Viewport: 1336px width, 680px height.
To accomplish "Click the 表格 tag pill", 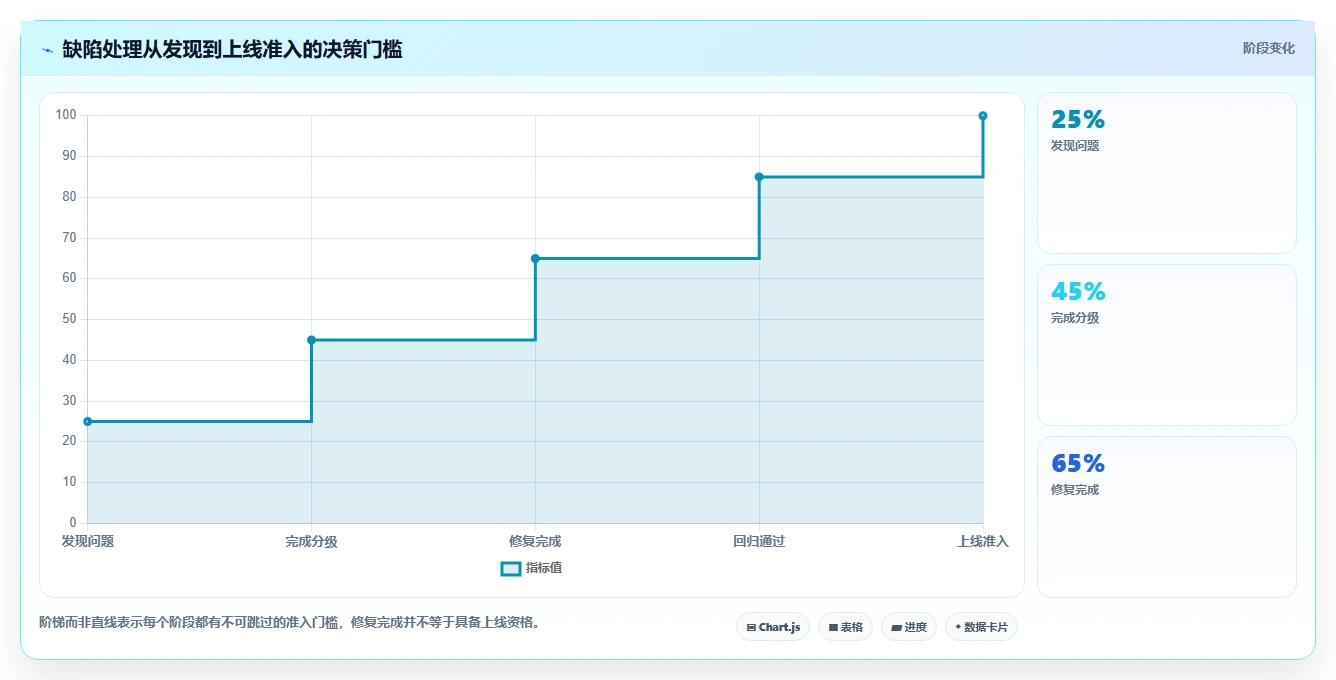I will [845, 627].
